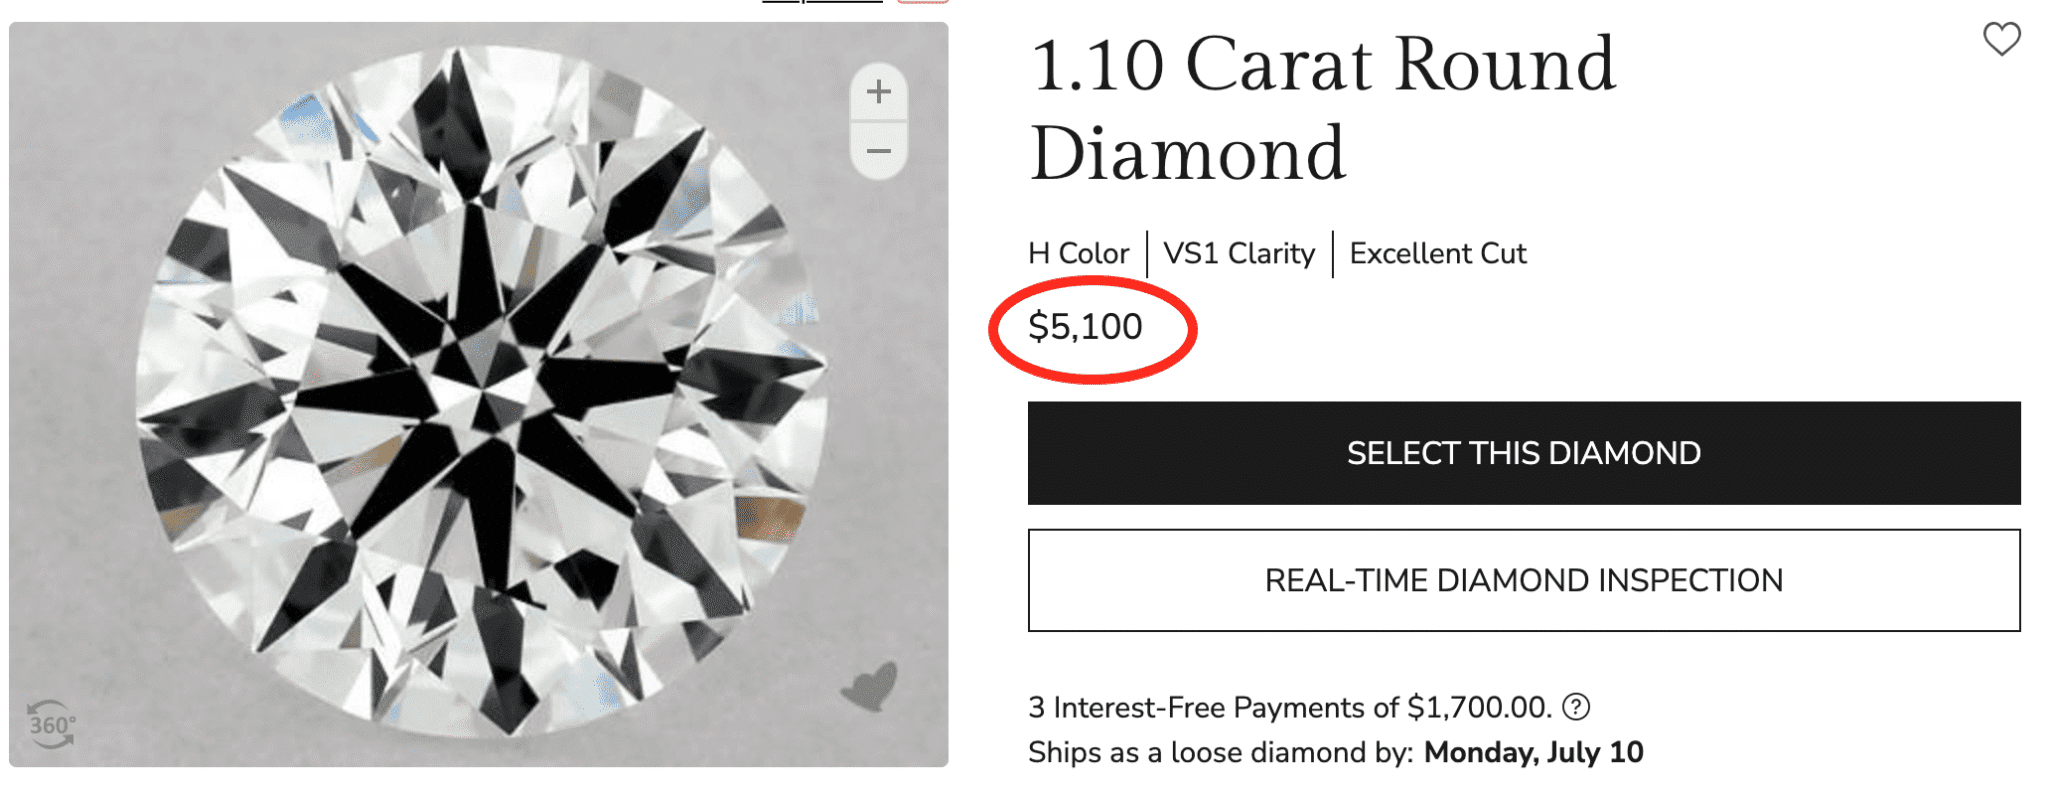Zoom in on the diamond image
Screen dimensions: 2048x799
pos(878,92)
